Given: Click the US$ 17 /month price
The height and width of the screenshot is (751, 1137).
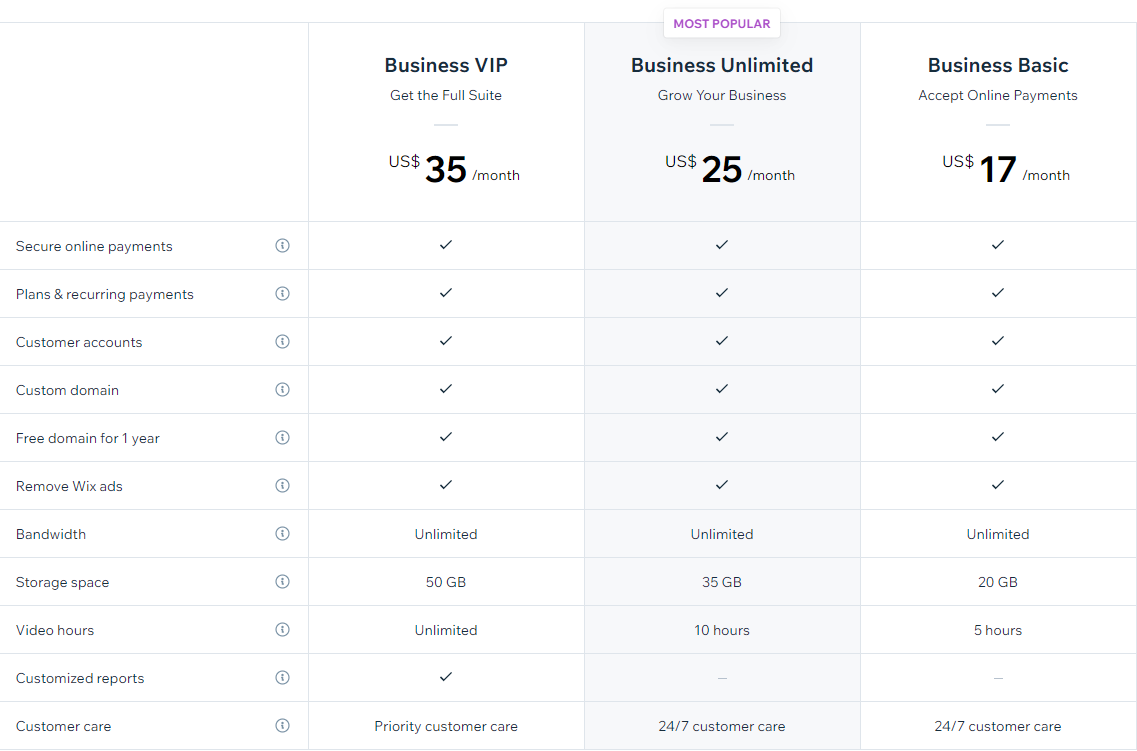Looking at the screenshot, I should (x=1006, y=170).
